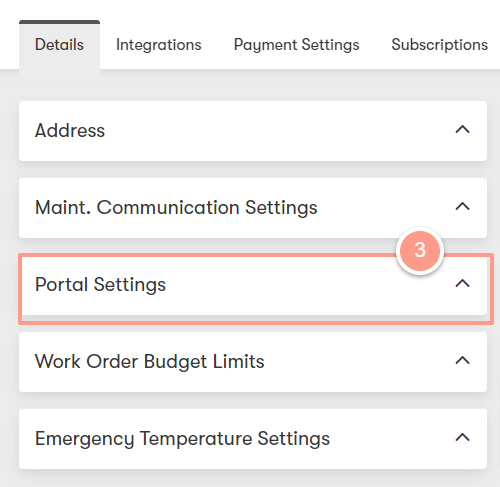
Task: Expand the Maint. Communication Settings panel
Action: 253,208
